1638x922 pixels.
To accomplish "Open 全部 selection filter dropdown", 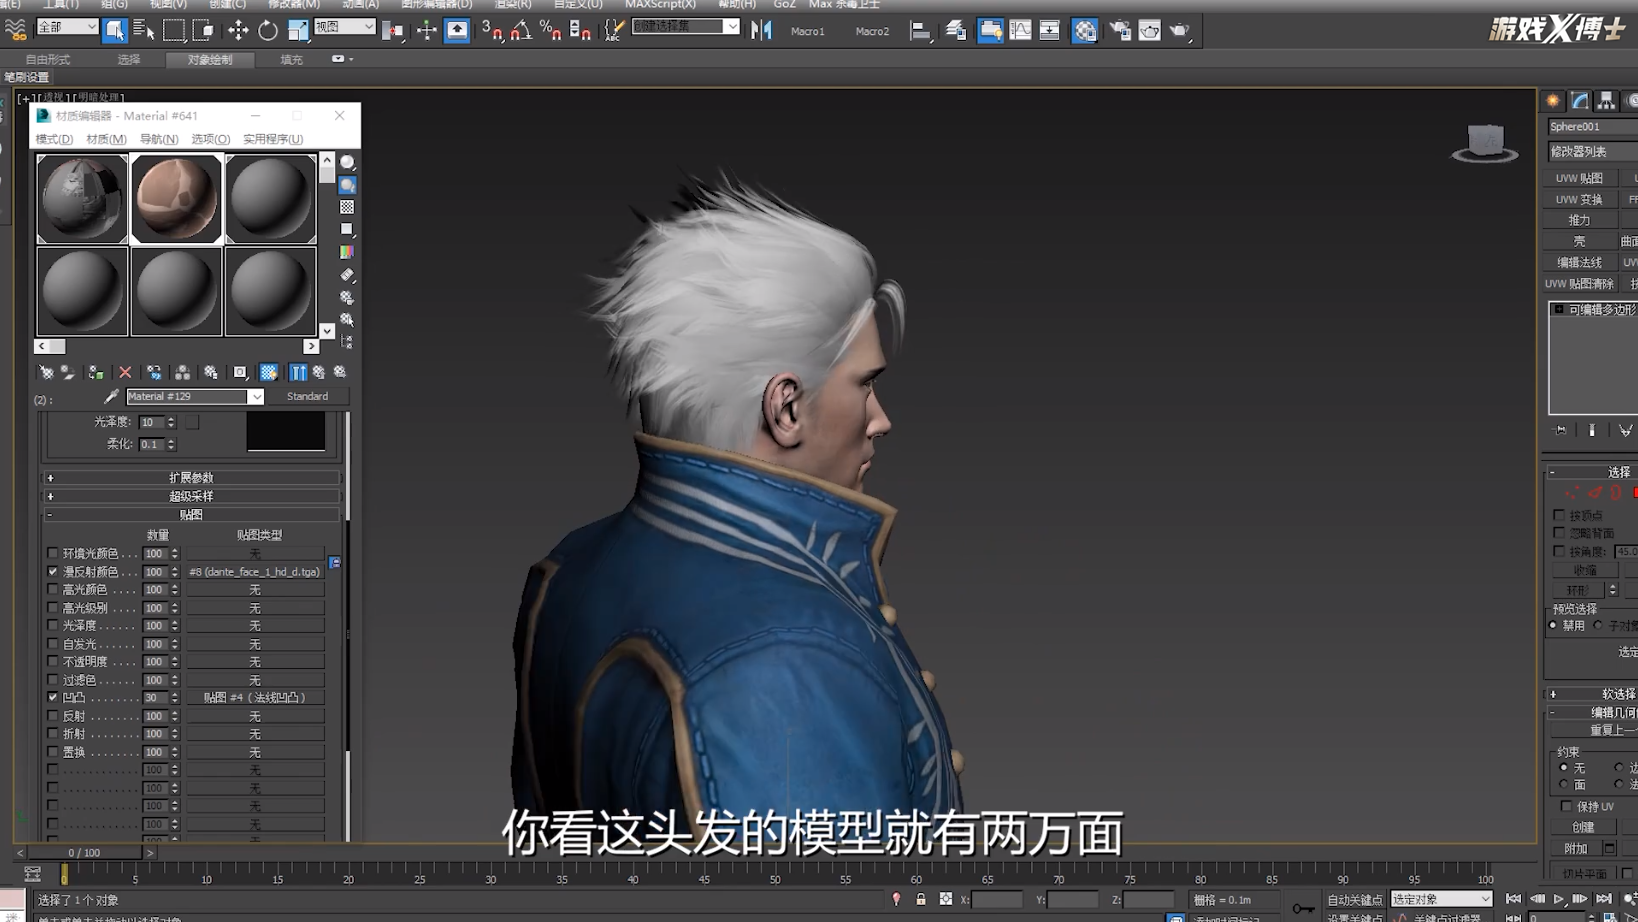I will (67, 27).
